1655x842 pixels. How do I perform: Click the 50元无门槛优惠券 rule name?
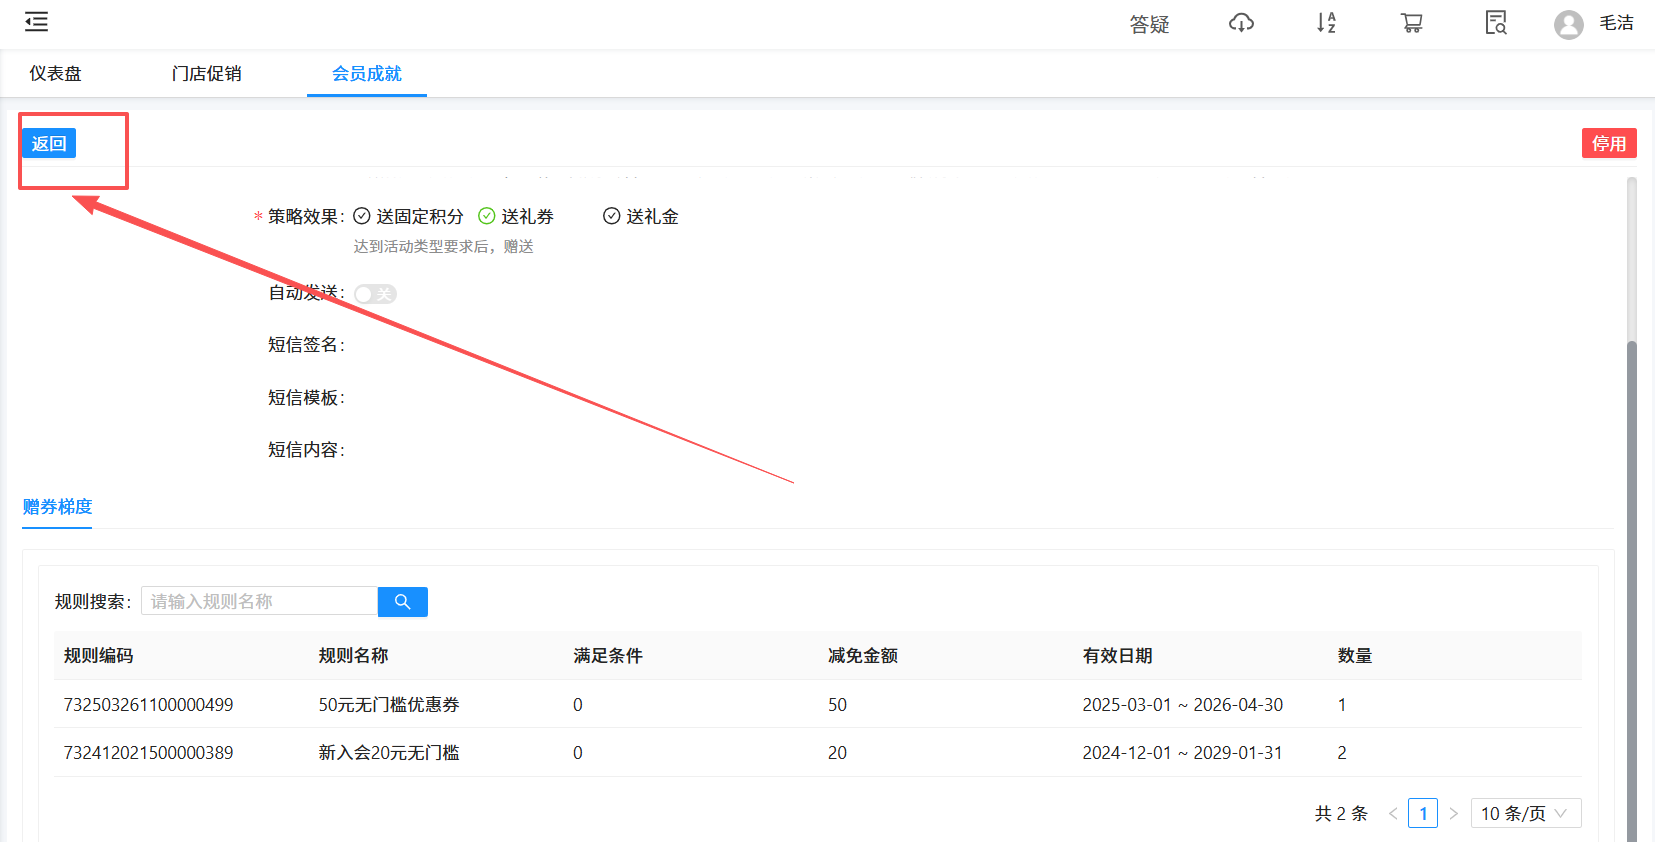click(389, 705)
